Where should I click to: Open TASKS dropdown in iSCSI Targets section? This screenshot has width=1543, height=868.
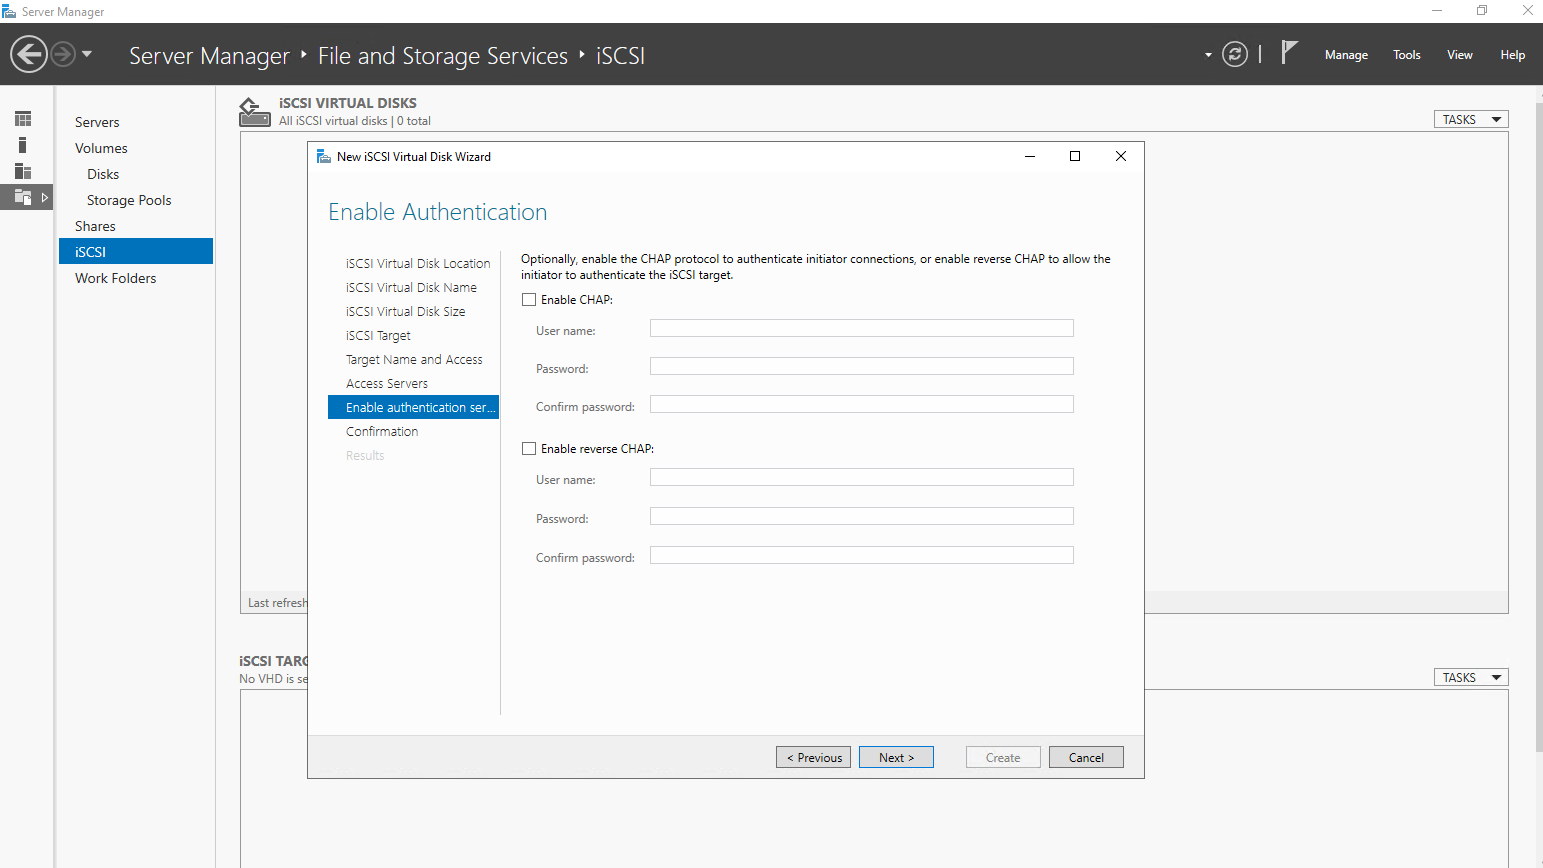1470,678
